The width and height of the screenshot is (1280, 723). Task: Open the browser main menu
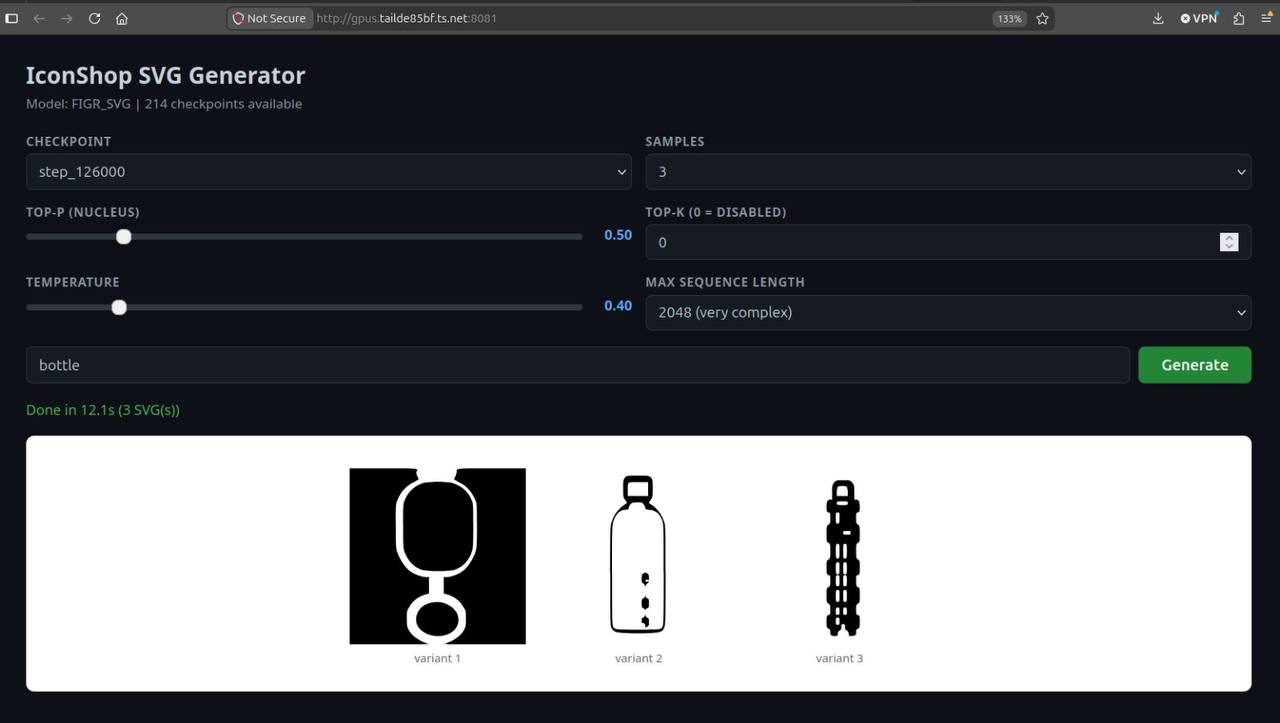pyautogui.click(x=1265, y=18)
